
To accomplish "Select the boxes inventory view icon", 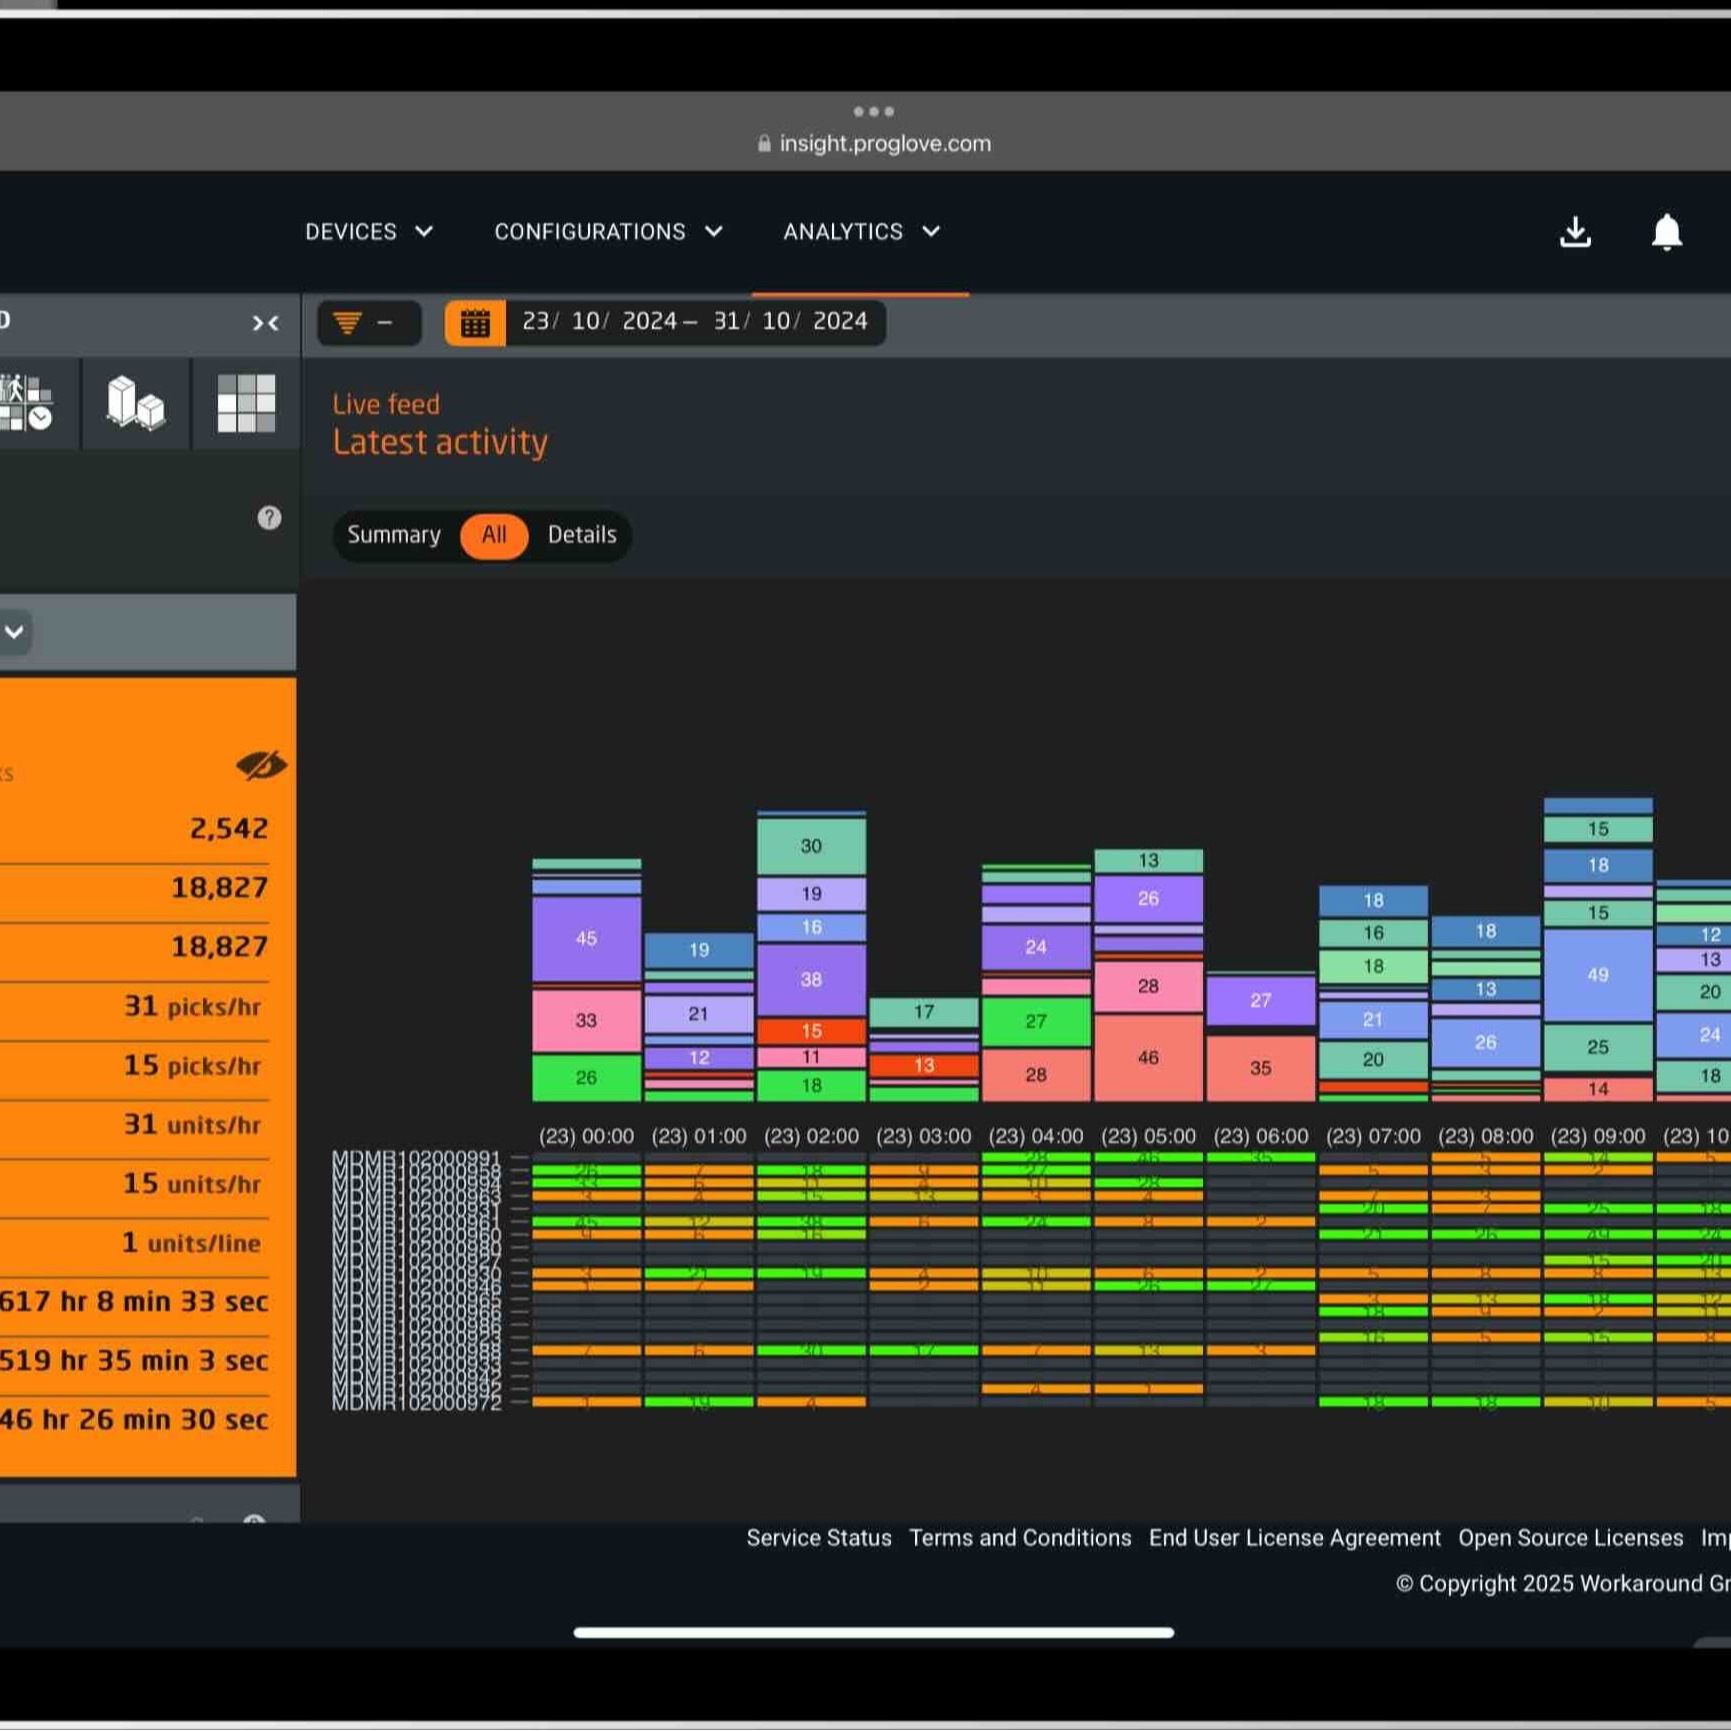I will (x=136, y=404).
